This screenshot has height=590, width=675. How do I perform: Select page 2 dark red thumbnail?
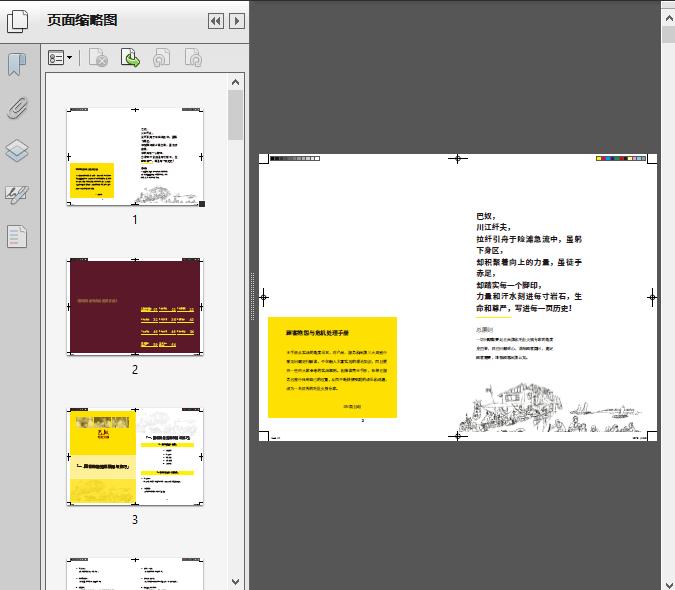[135, 307]
